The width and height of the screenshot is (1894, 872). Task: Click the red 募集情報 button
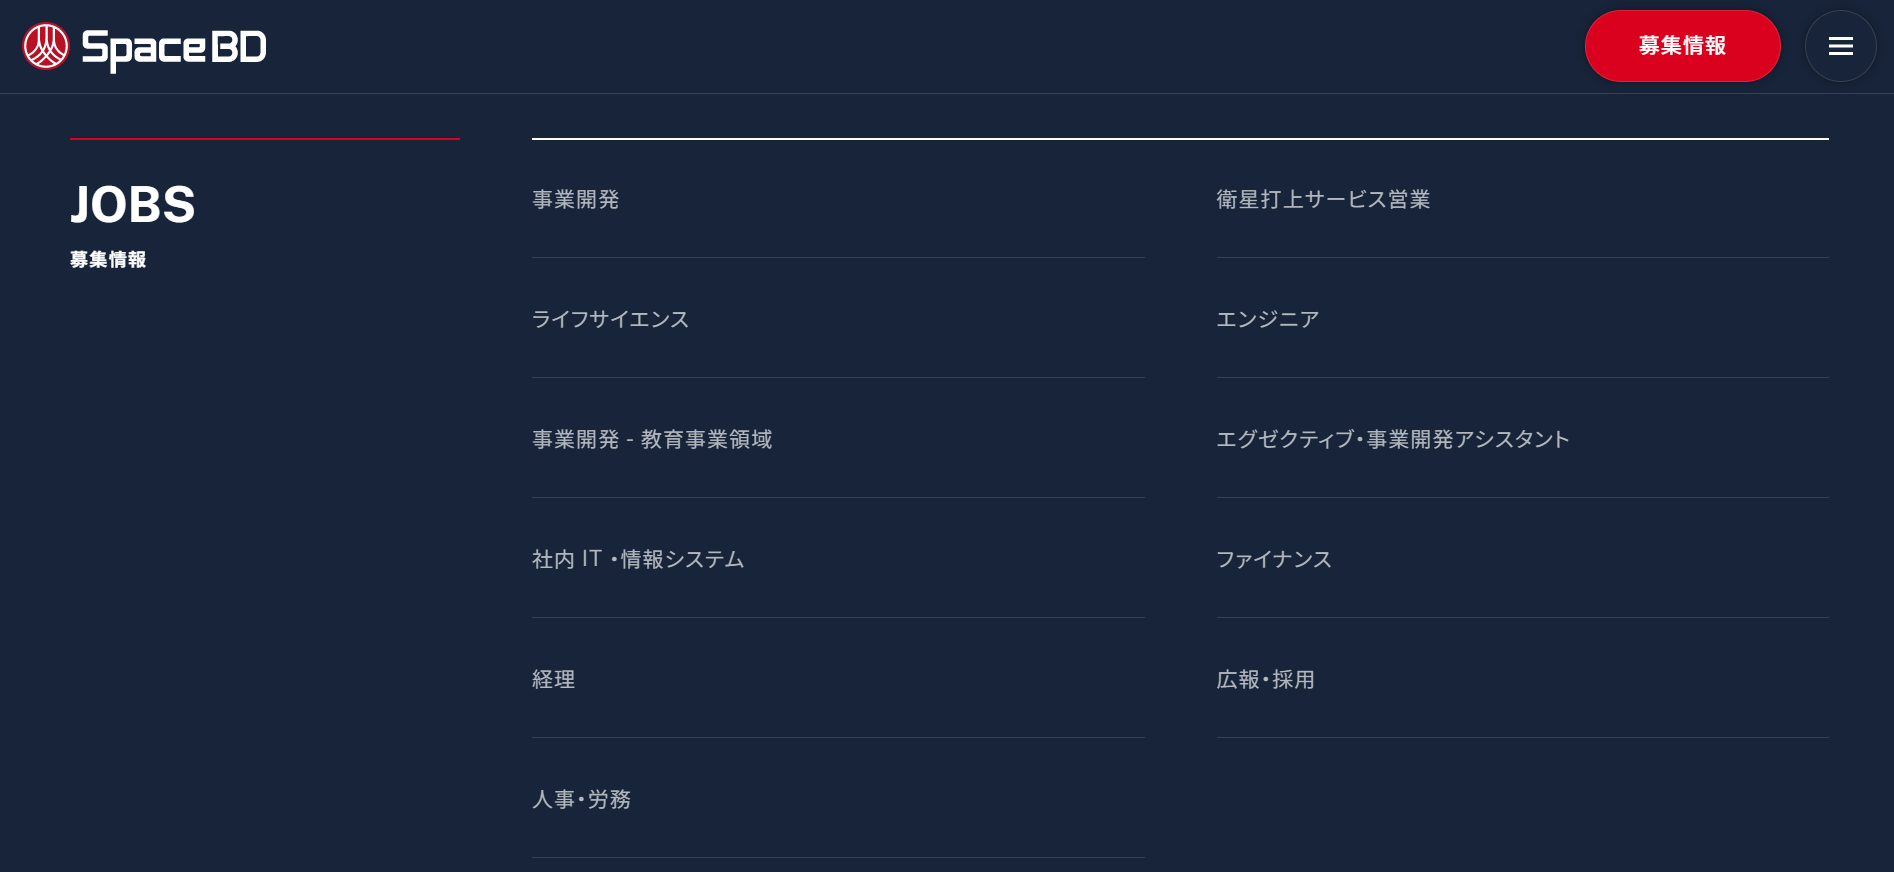tap(1682, 46)
